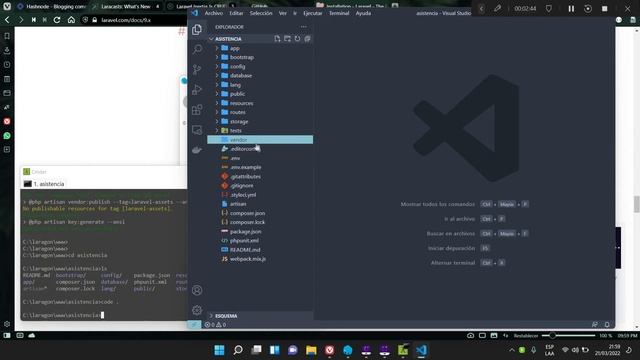
Task: Open WhatsApp web panel in Vivaldi side bar
Action: (7, 136)
